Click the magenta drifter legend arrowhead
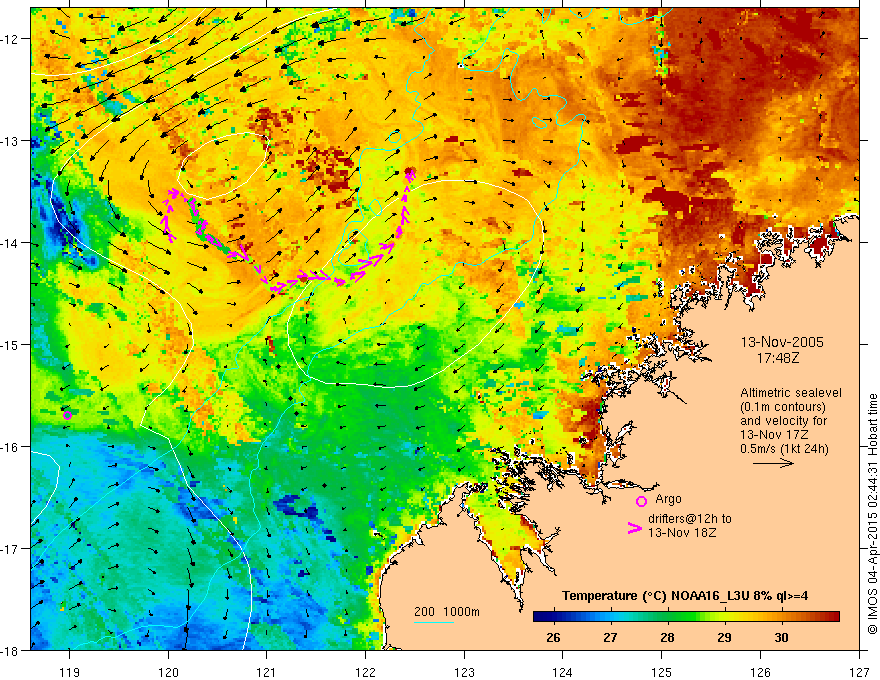 tap(635, 528)
